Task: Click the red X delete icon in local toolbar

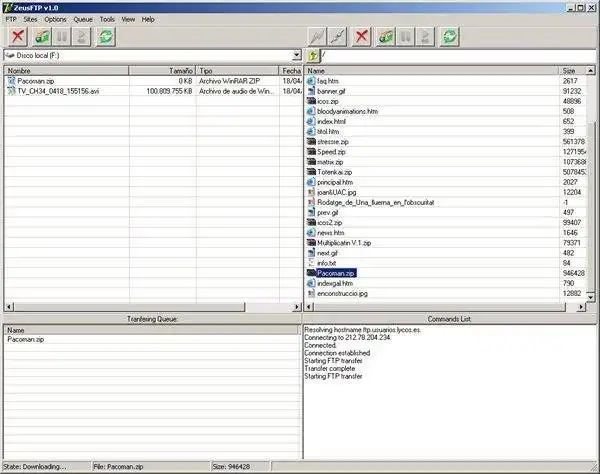Action: (17, 37)
